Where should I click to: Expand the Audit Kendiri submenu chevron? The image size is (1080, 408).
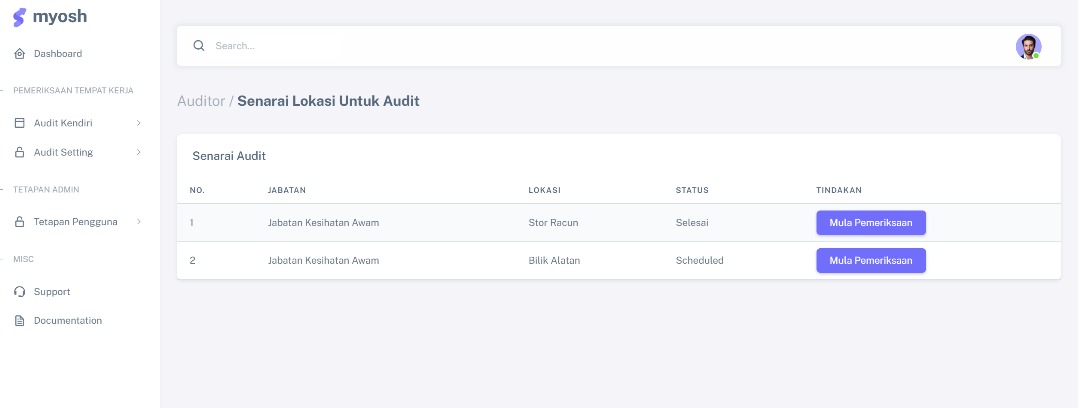pos(138,123)
